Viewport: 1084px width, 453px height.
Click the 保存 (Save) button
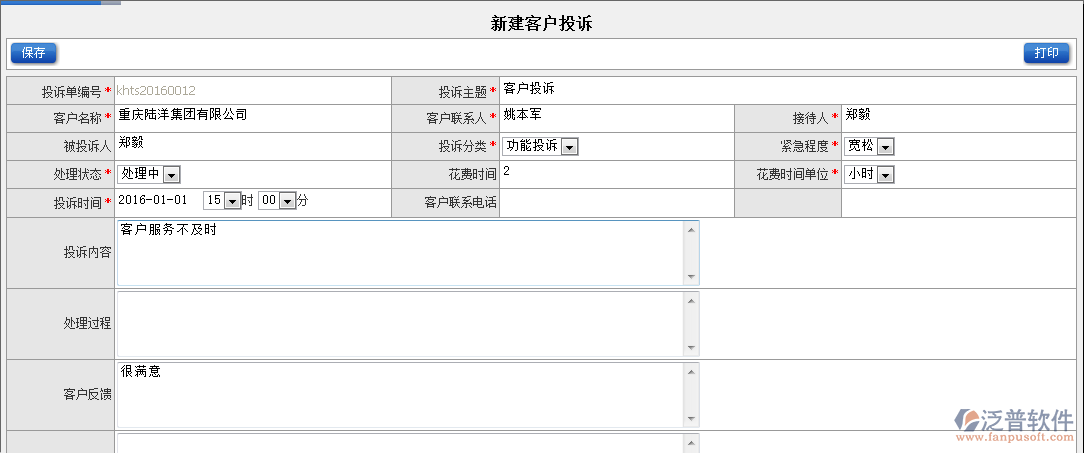point(33,53)
